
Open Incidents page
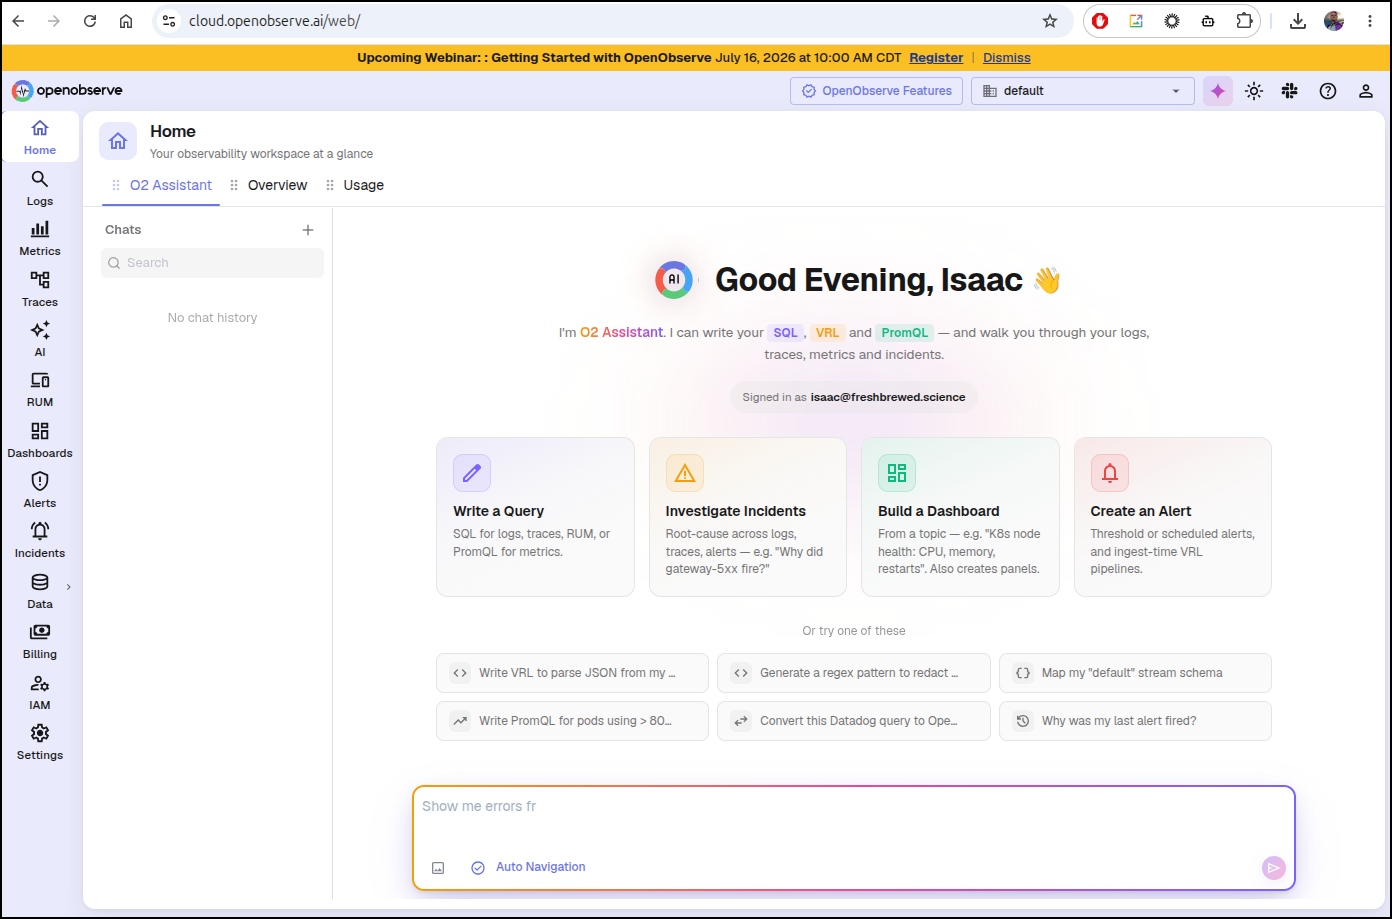[x=40, y=540]
